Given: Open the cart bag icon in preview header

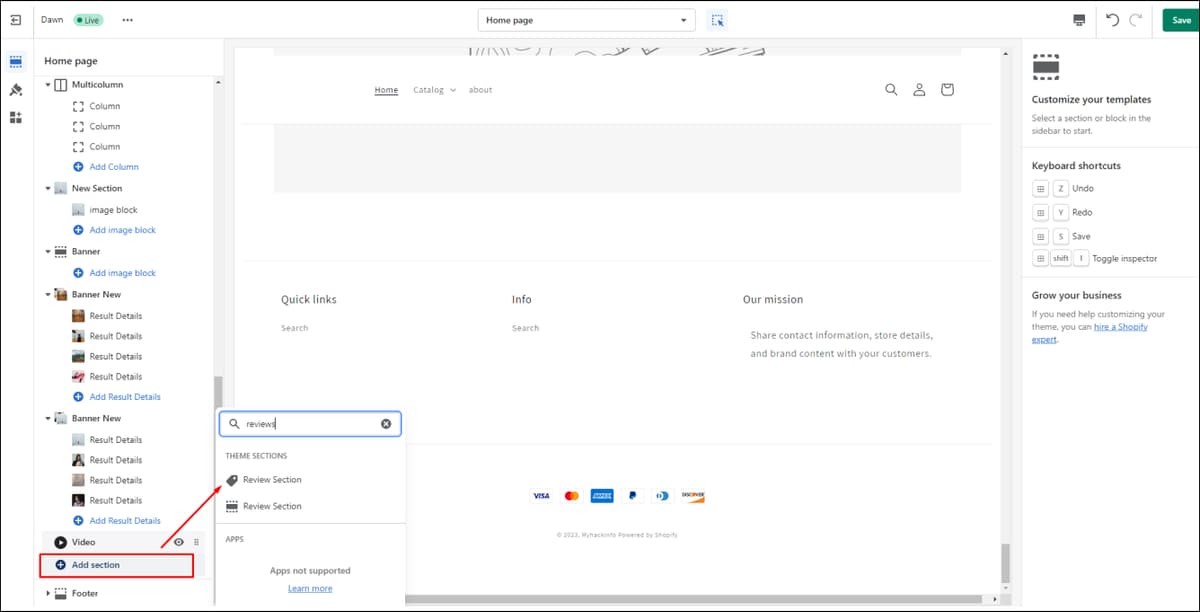Looking at the screenshot, I should [947, 89].
